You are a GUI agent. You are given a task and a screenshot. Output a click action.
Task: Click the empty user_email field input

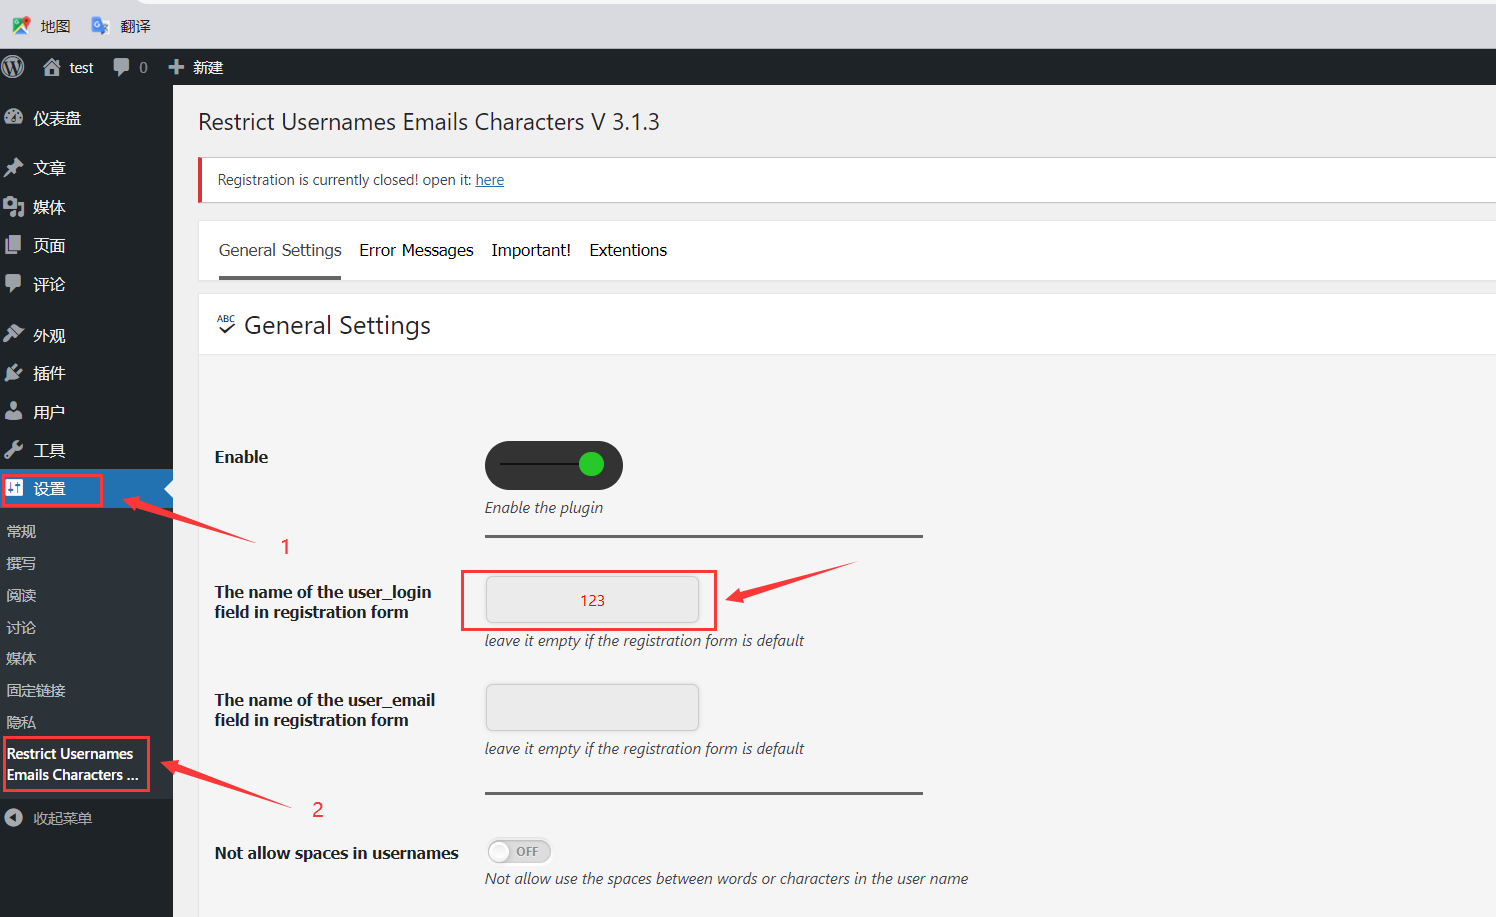pyautogui.click(x=592, y=708)
